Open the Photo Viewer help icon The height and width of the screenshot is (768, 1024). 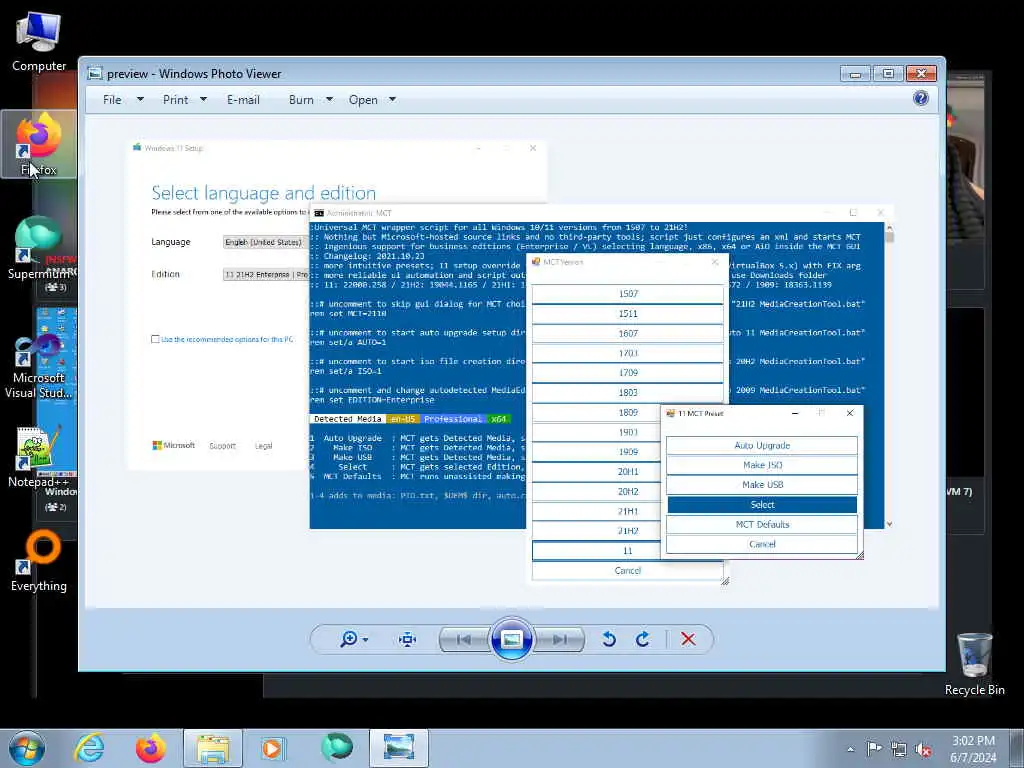[921, 99]
